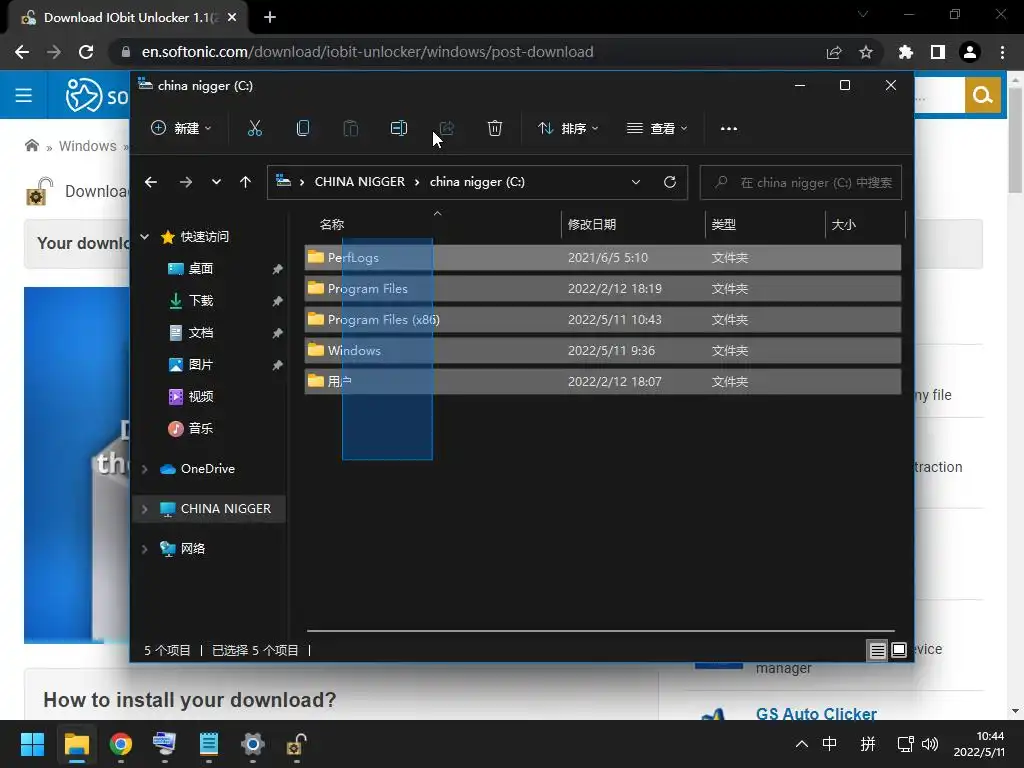Click Chrome's profile avatar icon
The width and height of the screenshot is (1024, 768).
(x=970, y=52)
